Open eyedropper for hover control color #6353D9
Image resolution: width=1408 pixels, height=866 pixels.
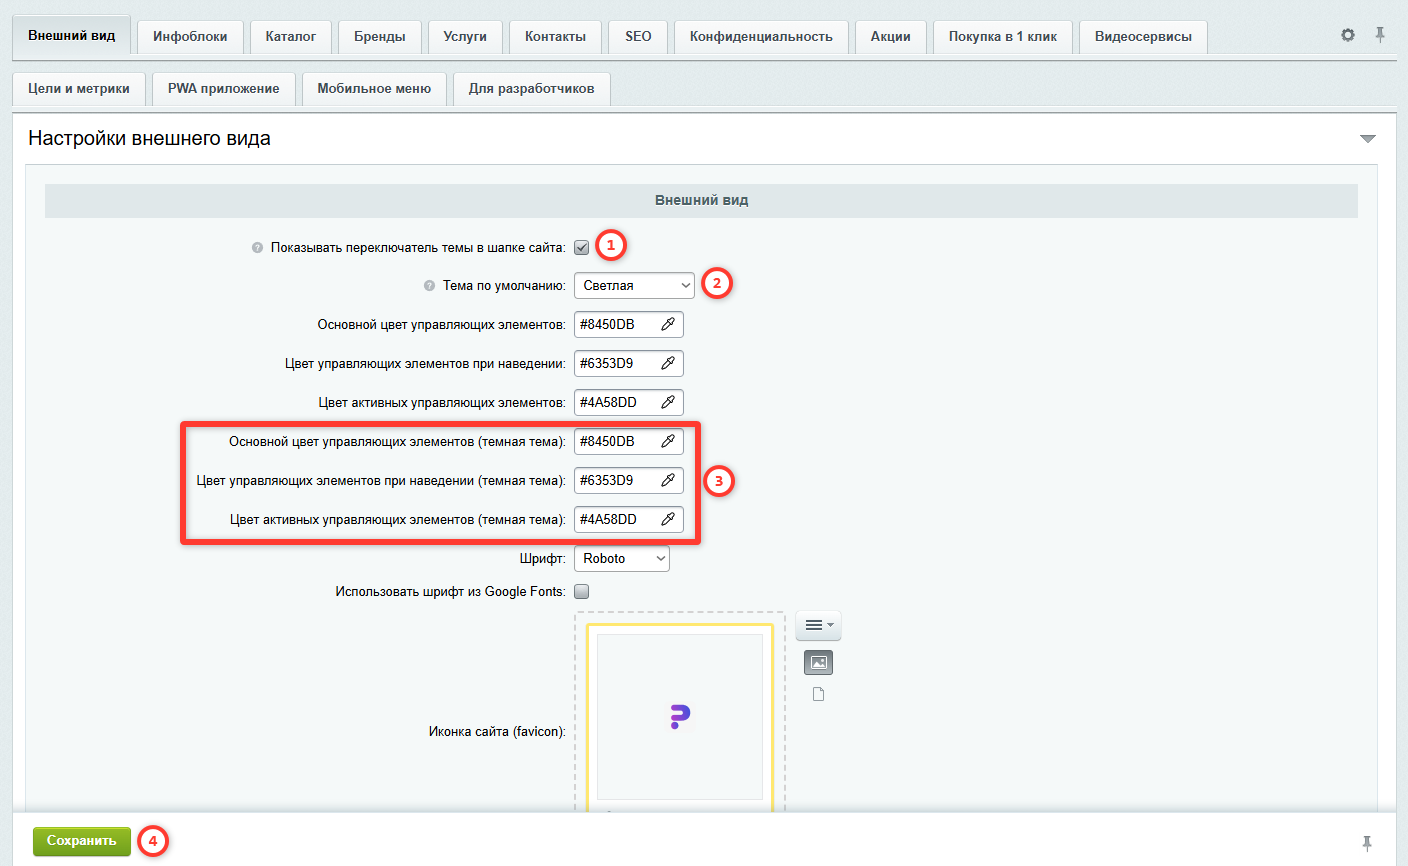668,363
